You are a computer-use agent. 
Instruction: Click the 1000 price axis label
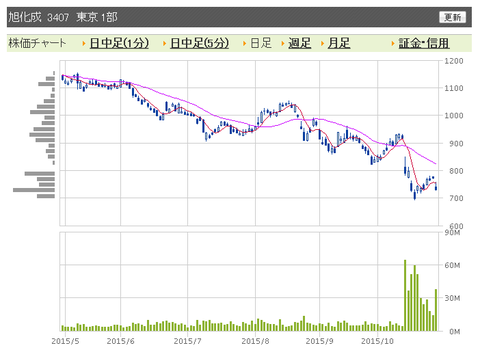pos(454,116)
